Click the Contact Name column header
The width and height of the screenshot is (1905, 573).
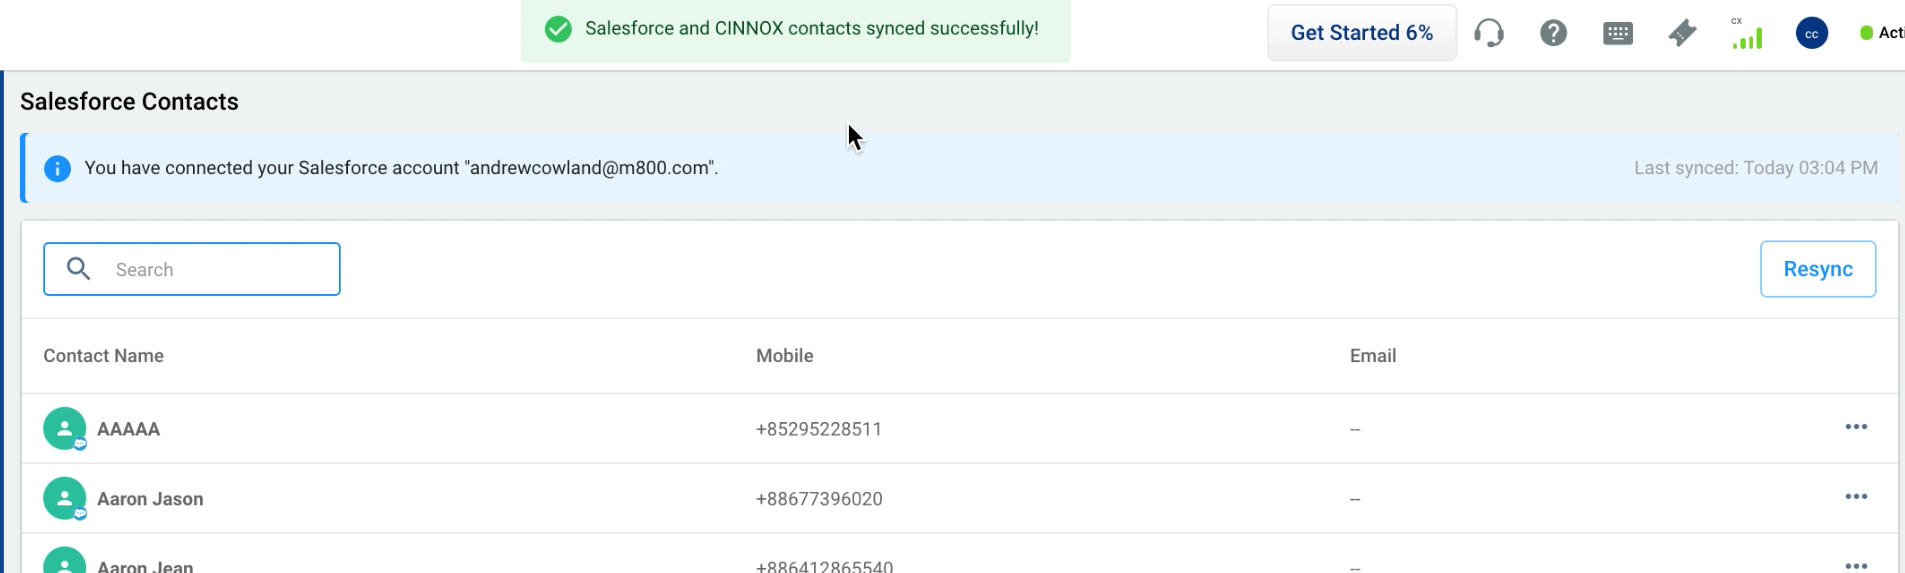coord(103,356)
